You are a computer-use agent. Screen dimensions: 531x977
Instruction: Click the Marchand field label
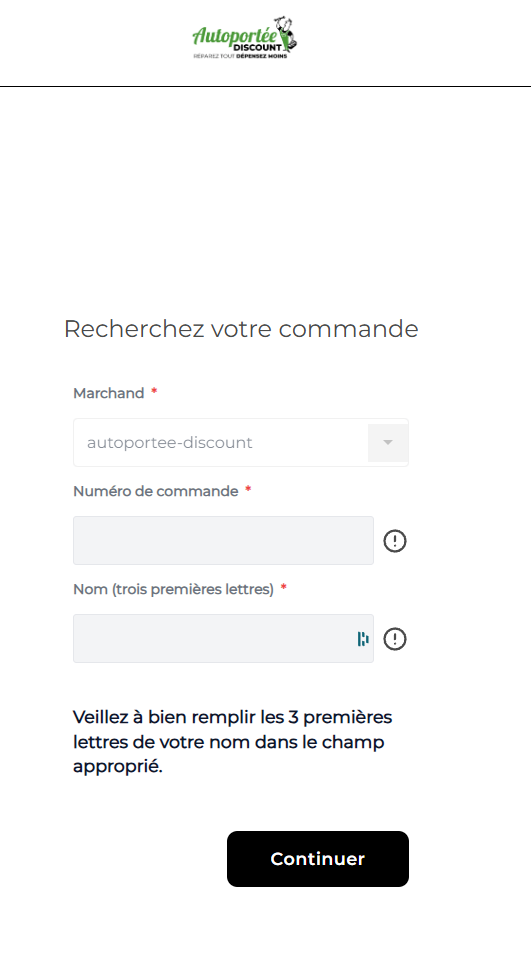pos(108,393)
